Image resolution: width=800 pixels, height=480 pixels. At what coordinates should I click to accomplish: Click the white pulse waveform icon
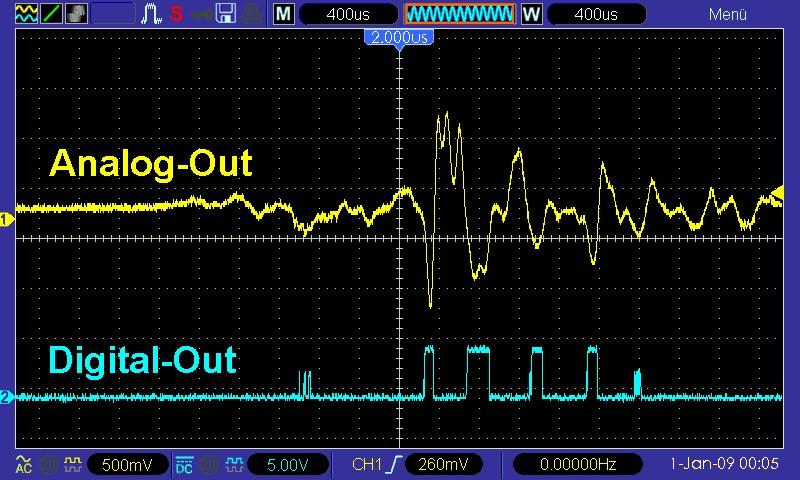pos(151,13)
